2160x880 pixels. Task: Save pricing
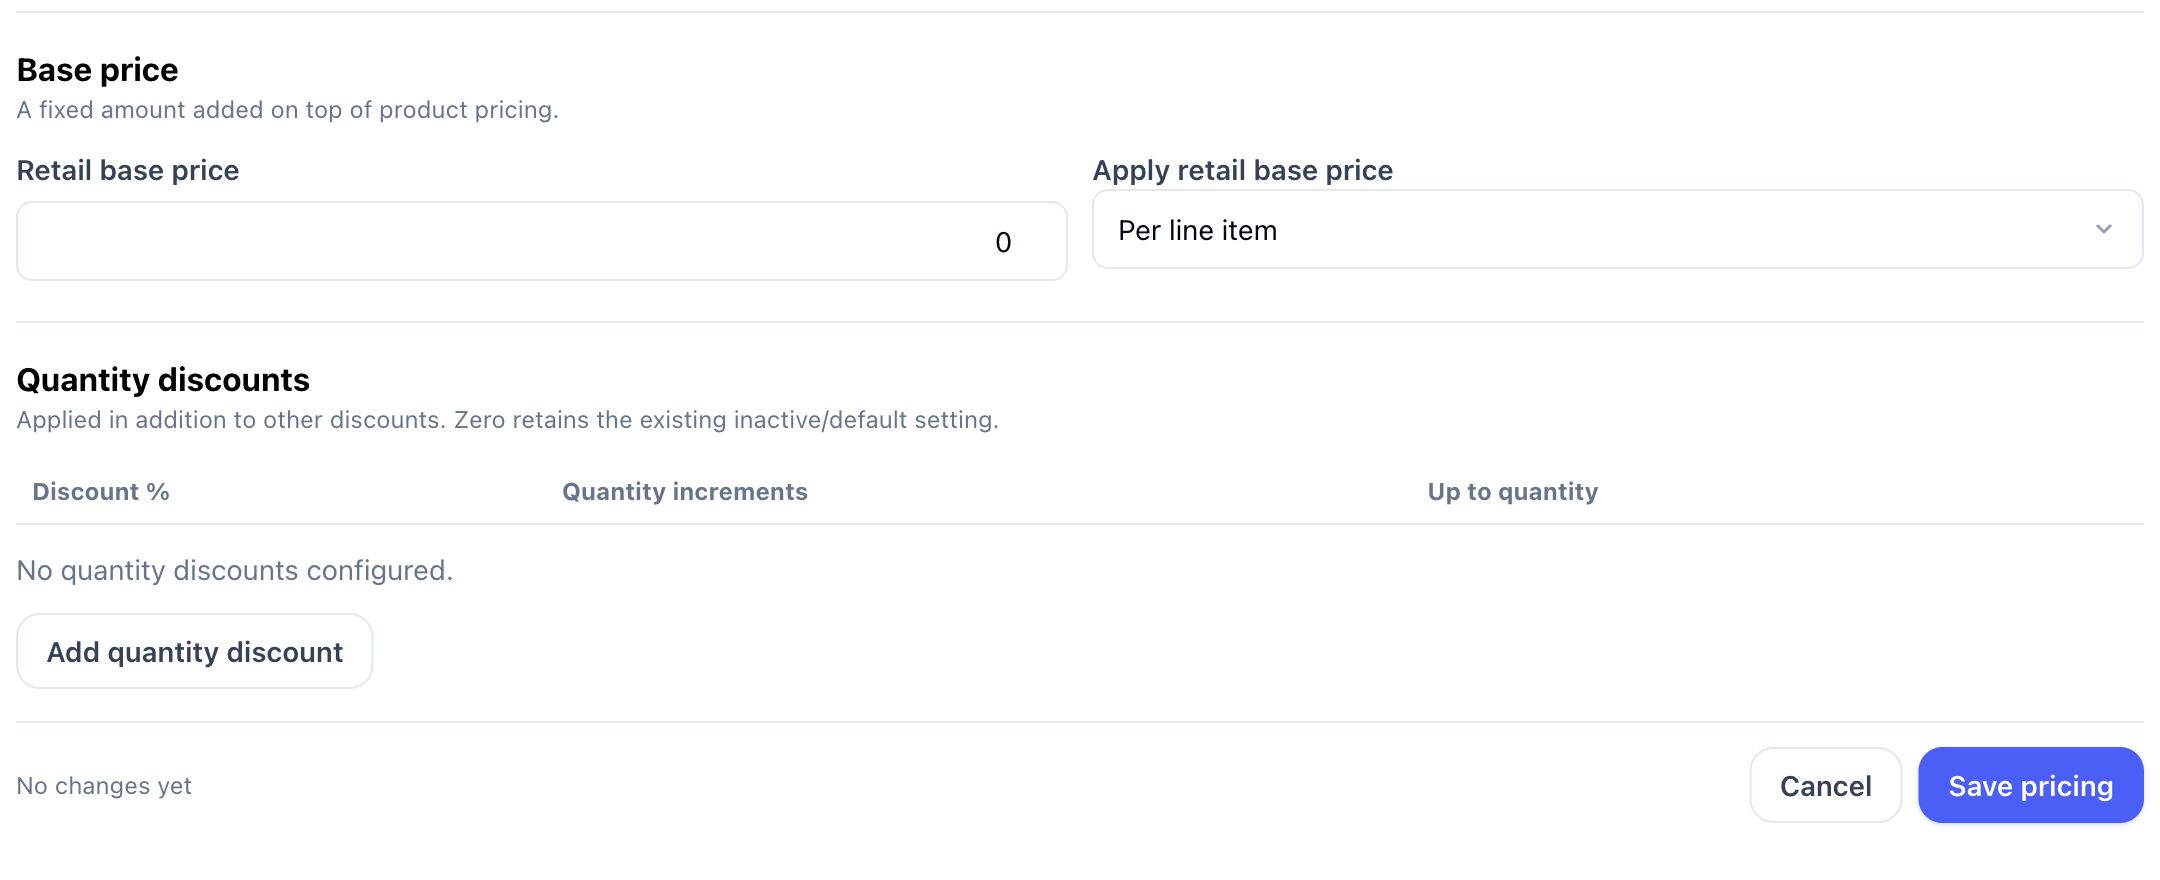tap(2030, 785)
